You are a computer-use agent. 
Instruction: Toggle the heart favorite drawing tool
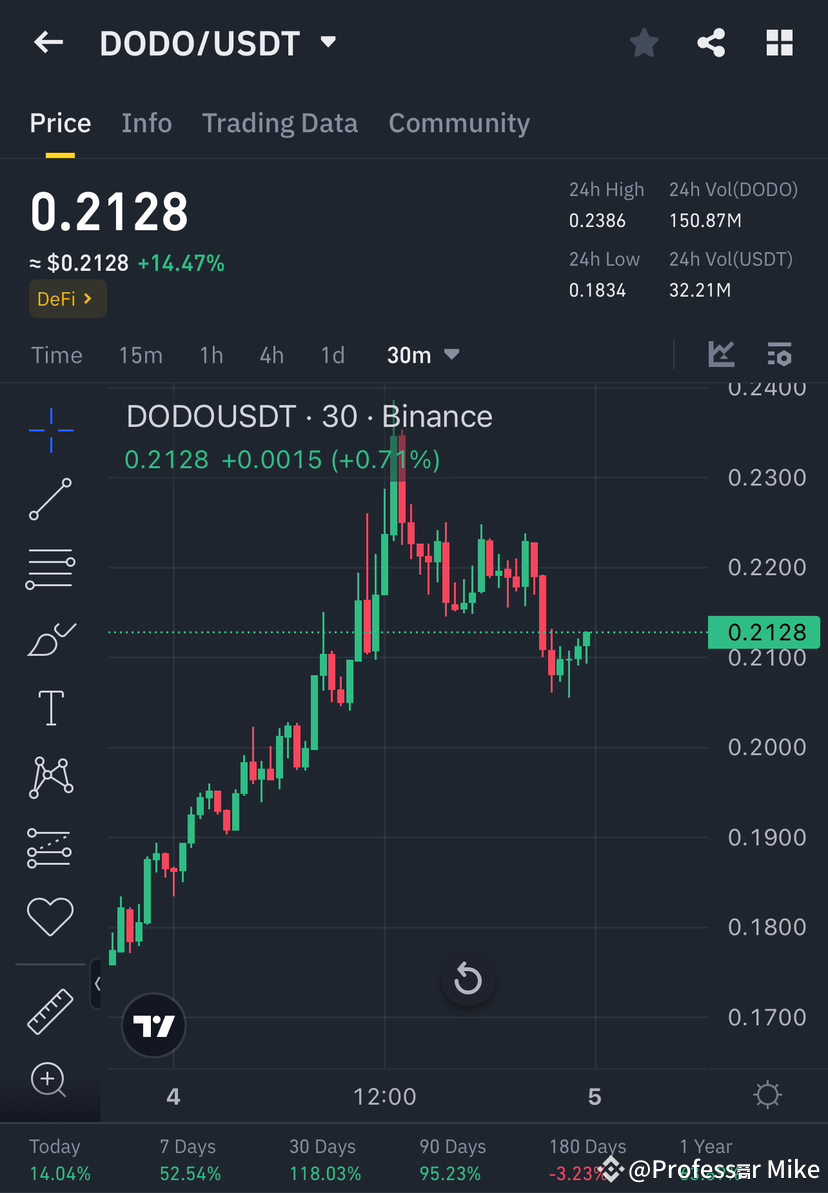[50, 916]
